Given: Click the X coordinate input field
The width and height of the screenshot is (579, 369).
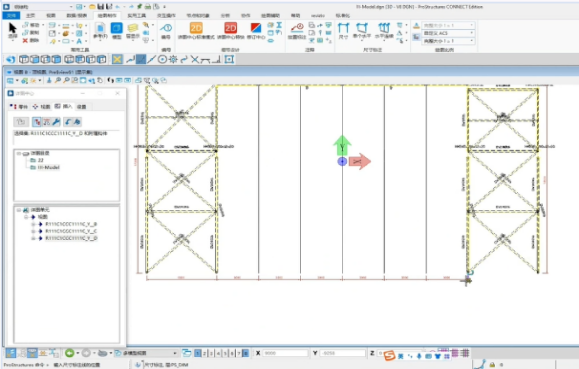Looking at the screenshot, I should coord(285,353).
